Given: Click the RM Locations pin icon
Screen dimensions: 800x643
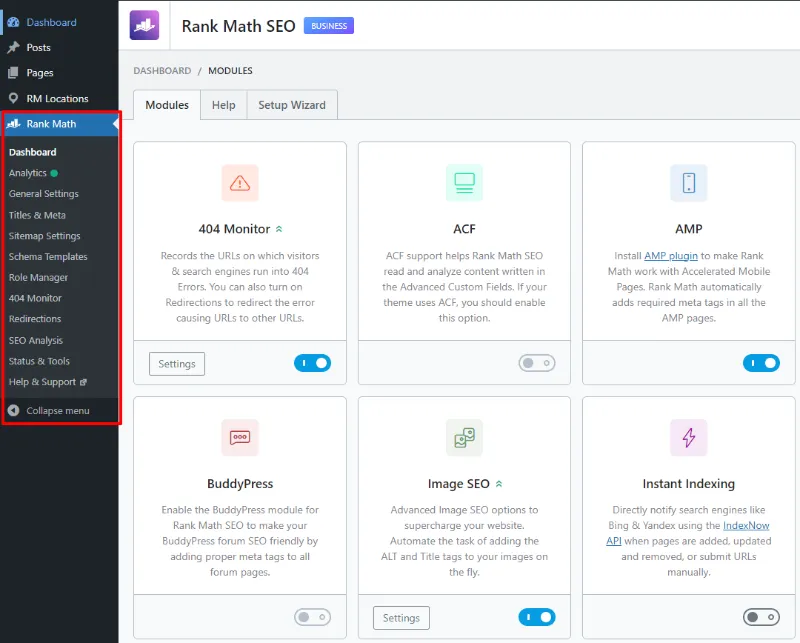Looking at the screenshot, I should click(13, 99).
